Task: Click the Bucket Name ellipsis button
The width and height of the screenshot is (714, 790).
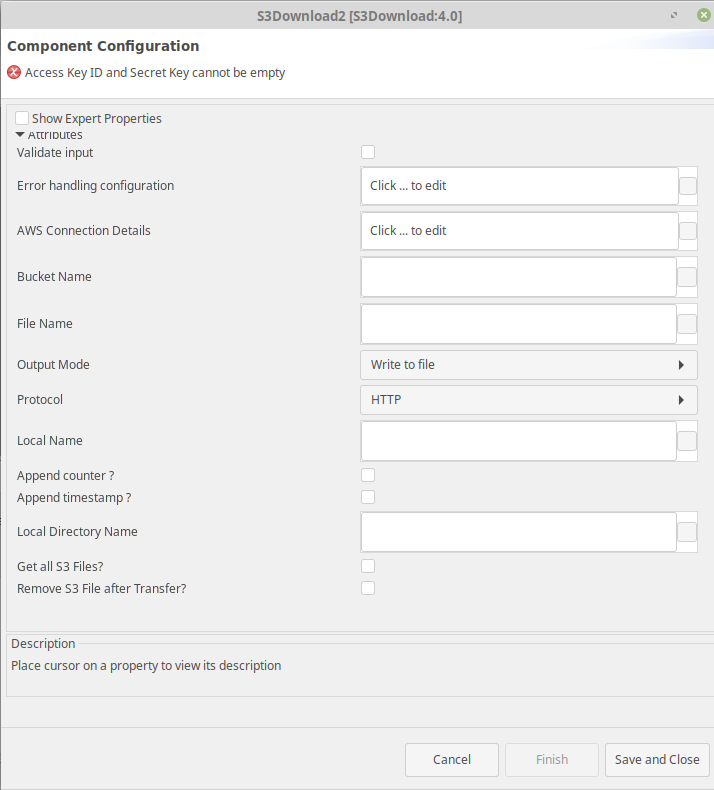Action: 687,277
